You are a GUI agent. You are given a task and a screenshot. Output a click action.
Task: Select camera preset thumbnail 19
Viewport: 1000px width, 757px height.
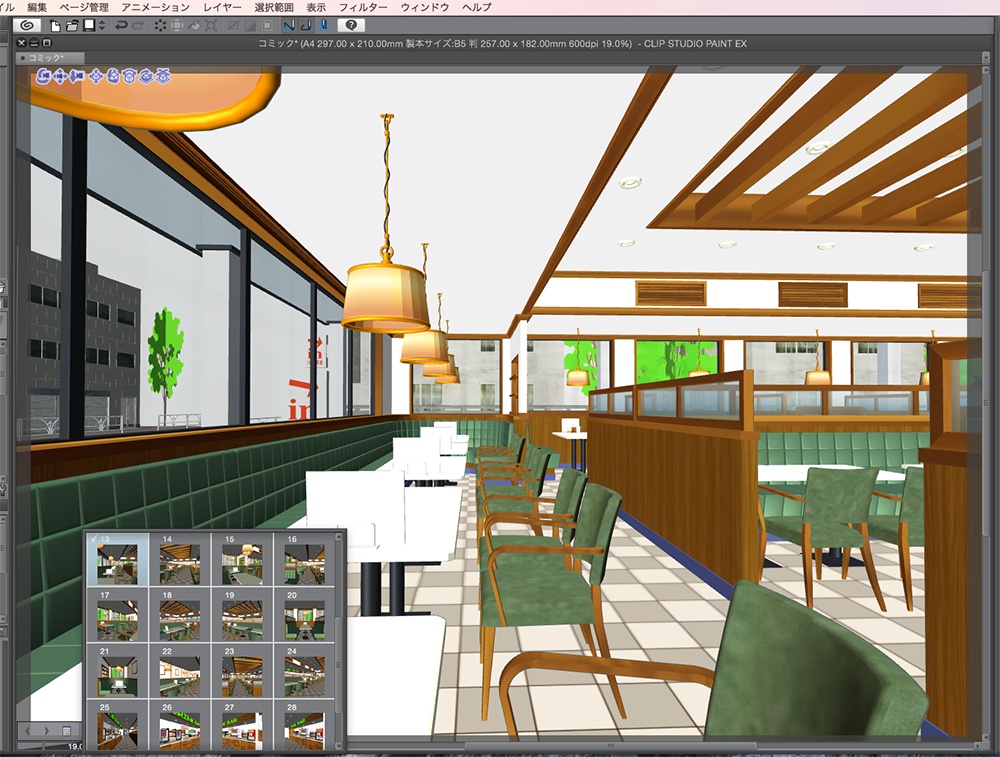242,615
